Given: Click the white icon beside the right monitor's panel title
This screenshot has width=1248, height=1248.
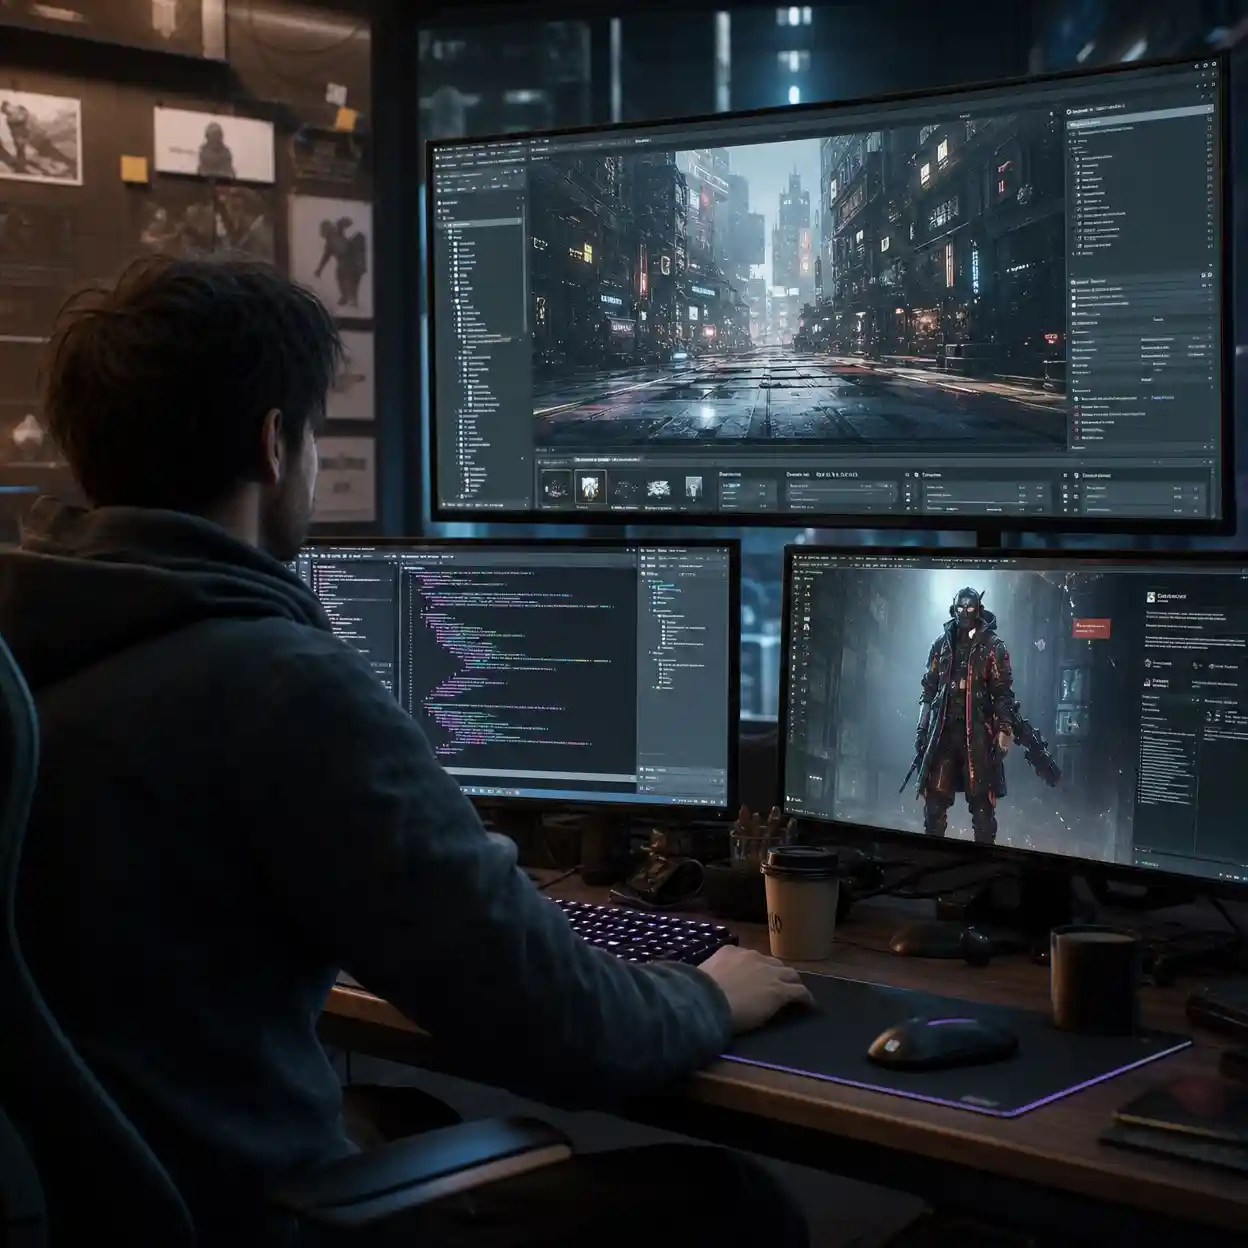Looking at the screenshot, I should 1150,596.
